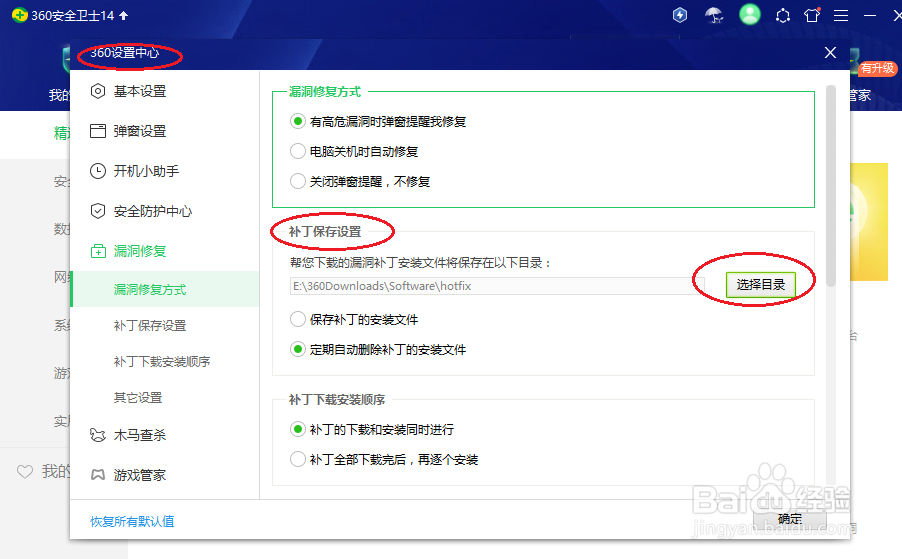Open the main hamburger menu
Screen dimensions: 902x559
(x=841, y=16)
